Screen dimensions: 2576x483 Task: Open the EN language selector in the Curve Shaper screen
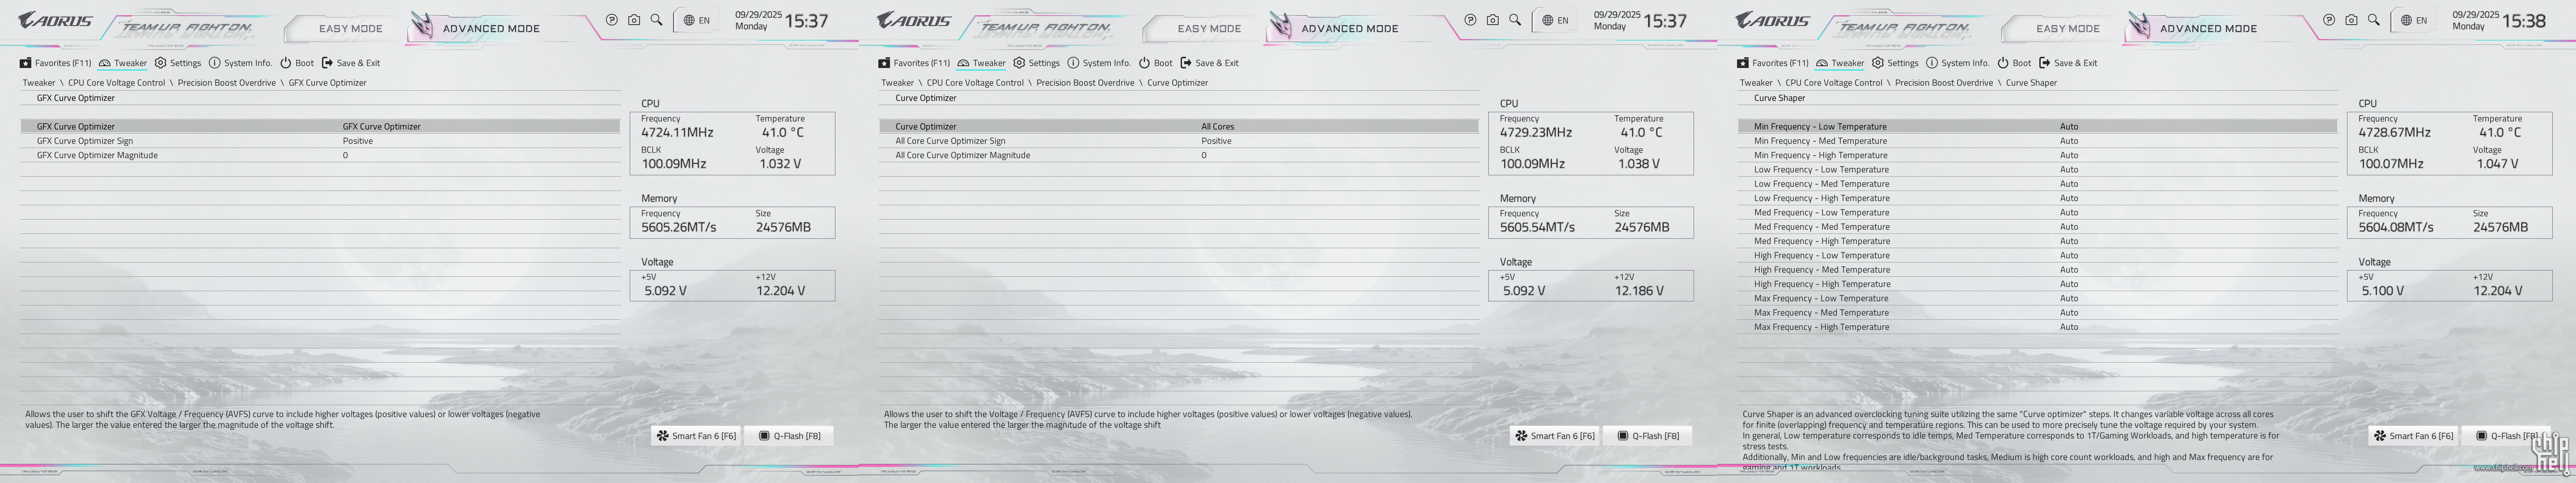pos(2414,20)
